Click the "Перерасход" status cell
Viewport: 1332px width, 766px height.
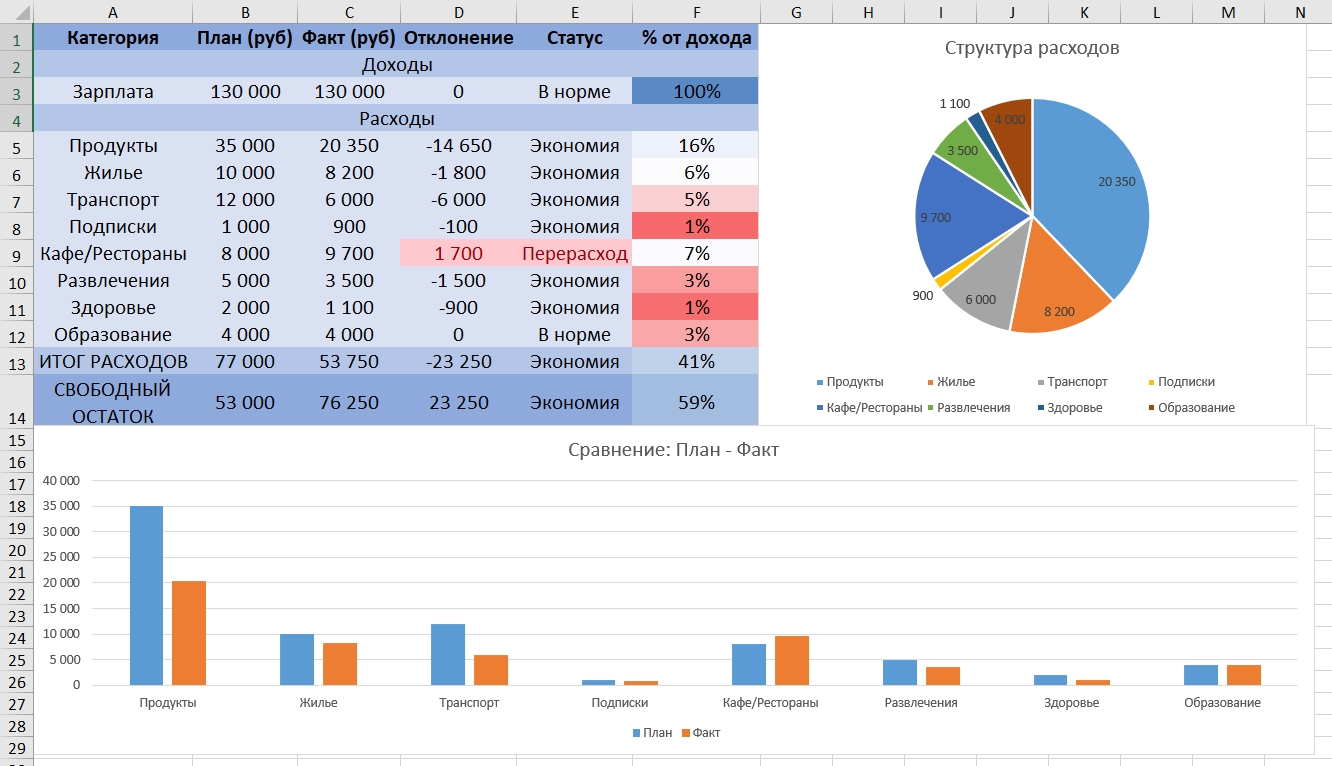tap(575, 254)
